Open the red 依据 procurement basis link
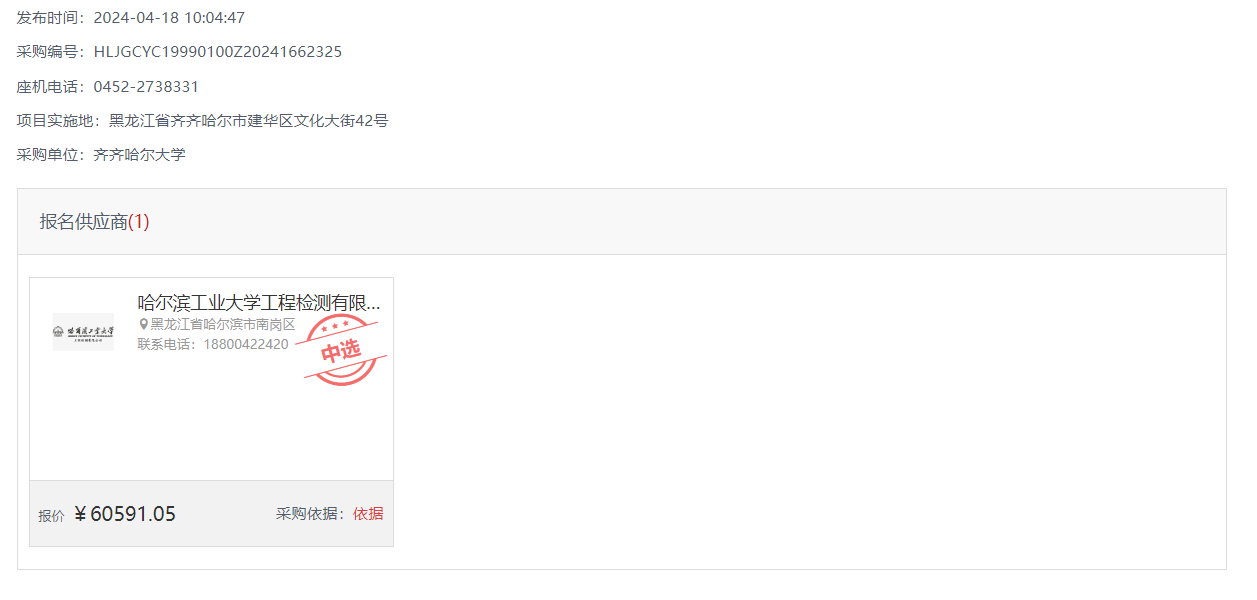The image size is (1257, 600). coord(368,514)
